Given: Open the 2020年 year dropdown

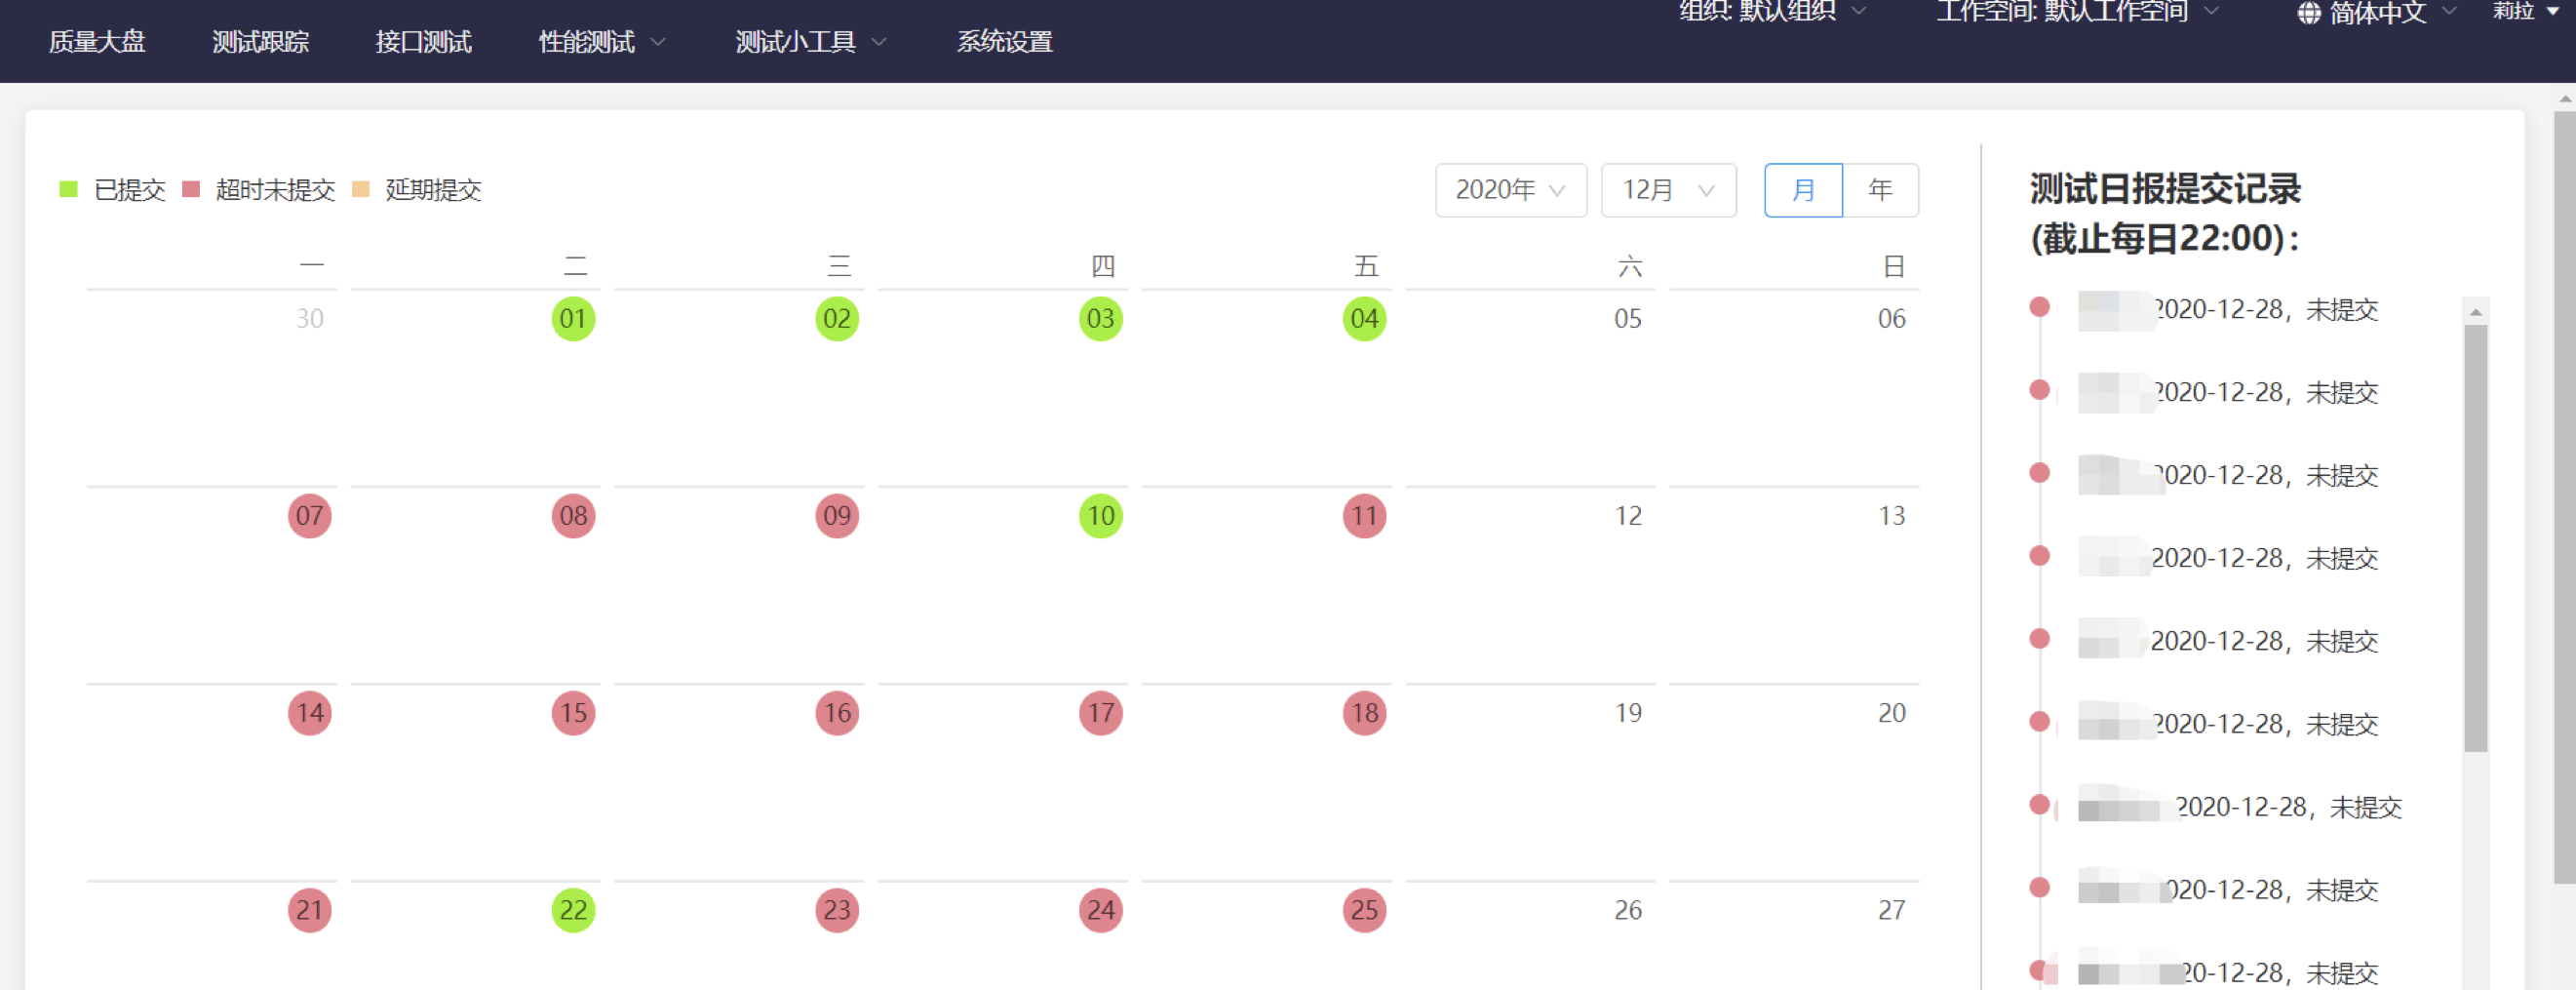Looking at the screenshot, I should click(1510, 190).
